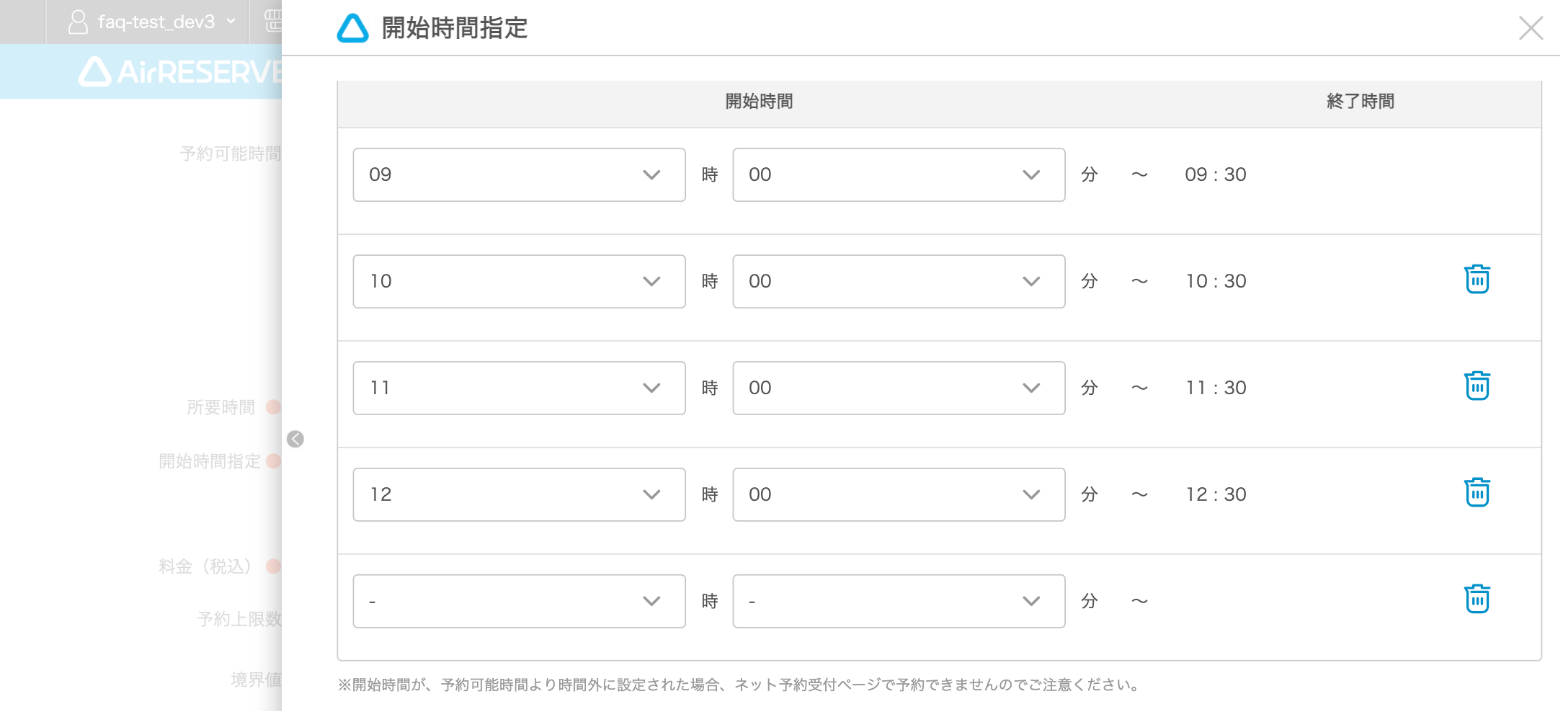The image size is (1560, 711).
Task: Click the Air triangle logo in panel header
Action: click(352, 29)
